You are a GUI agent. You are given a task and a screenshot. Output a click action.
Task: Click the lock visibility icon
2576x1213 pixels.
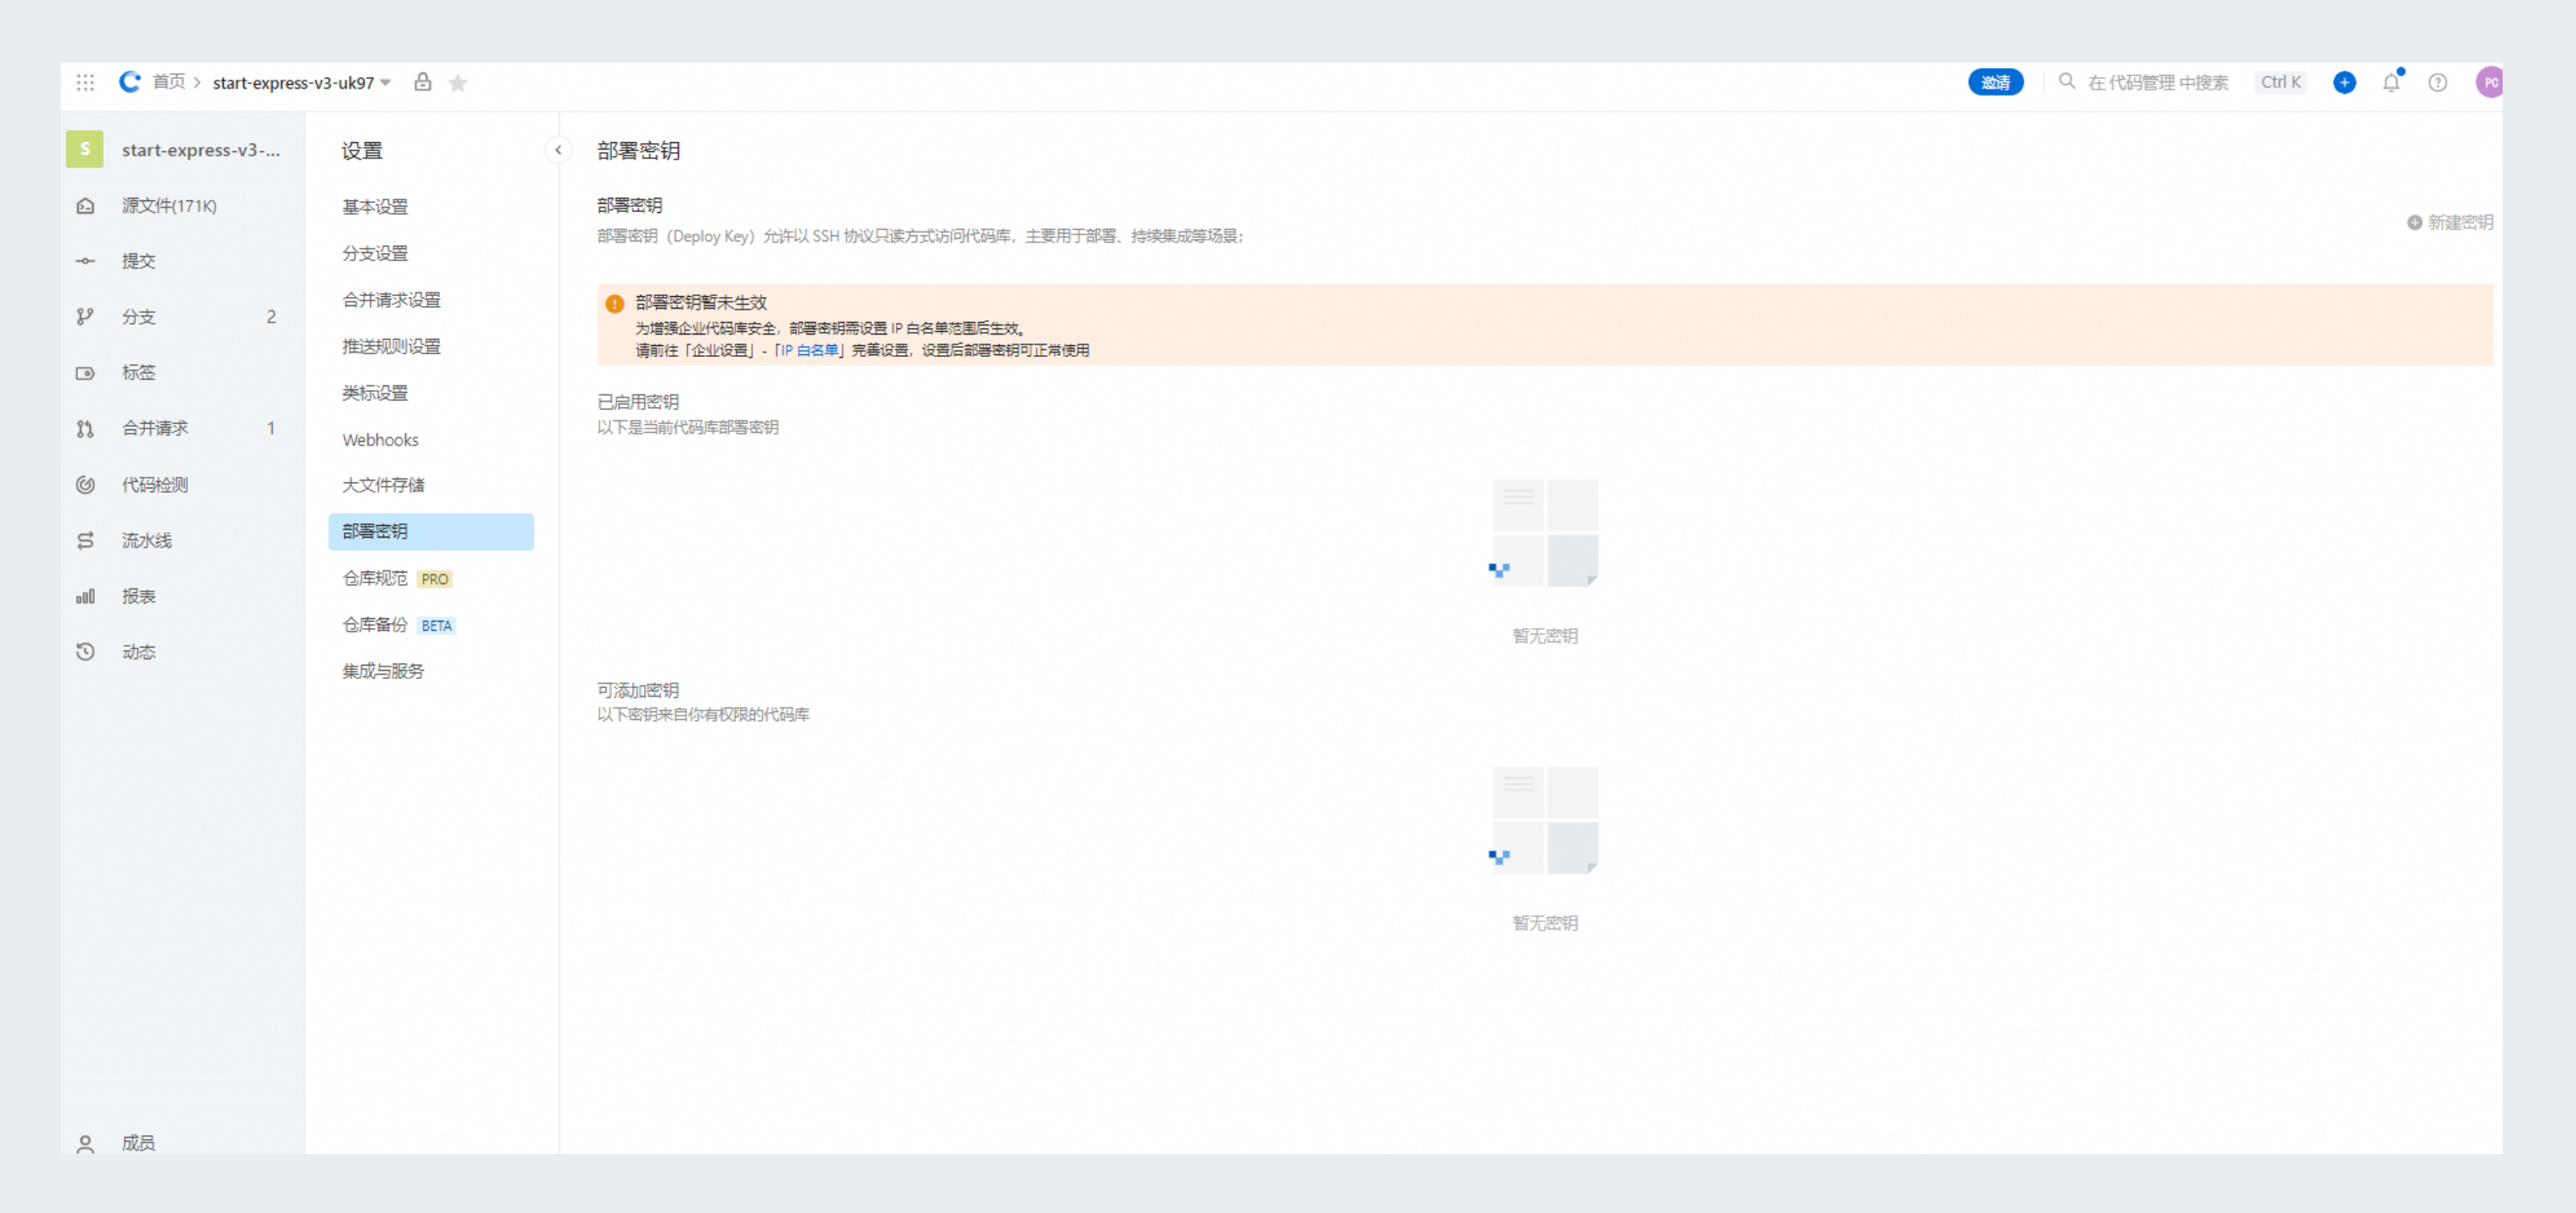(x=423, y=82)
